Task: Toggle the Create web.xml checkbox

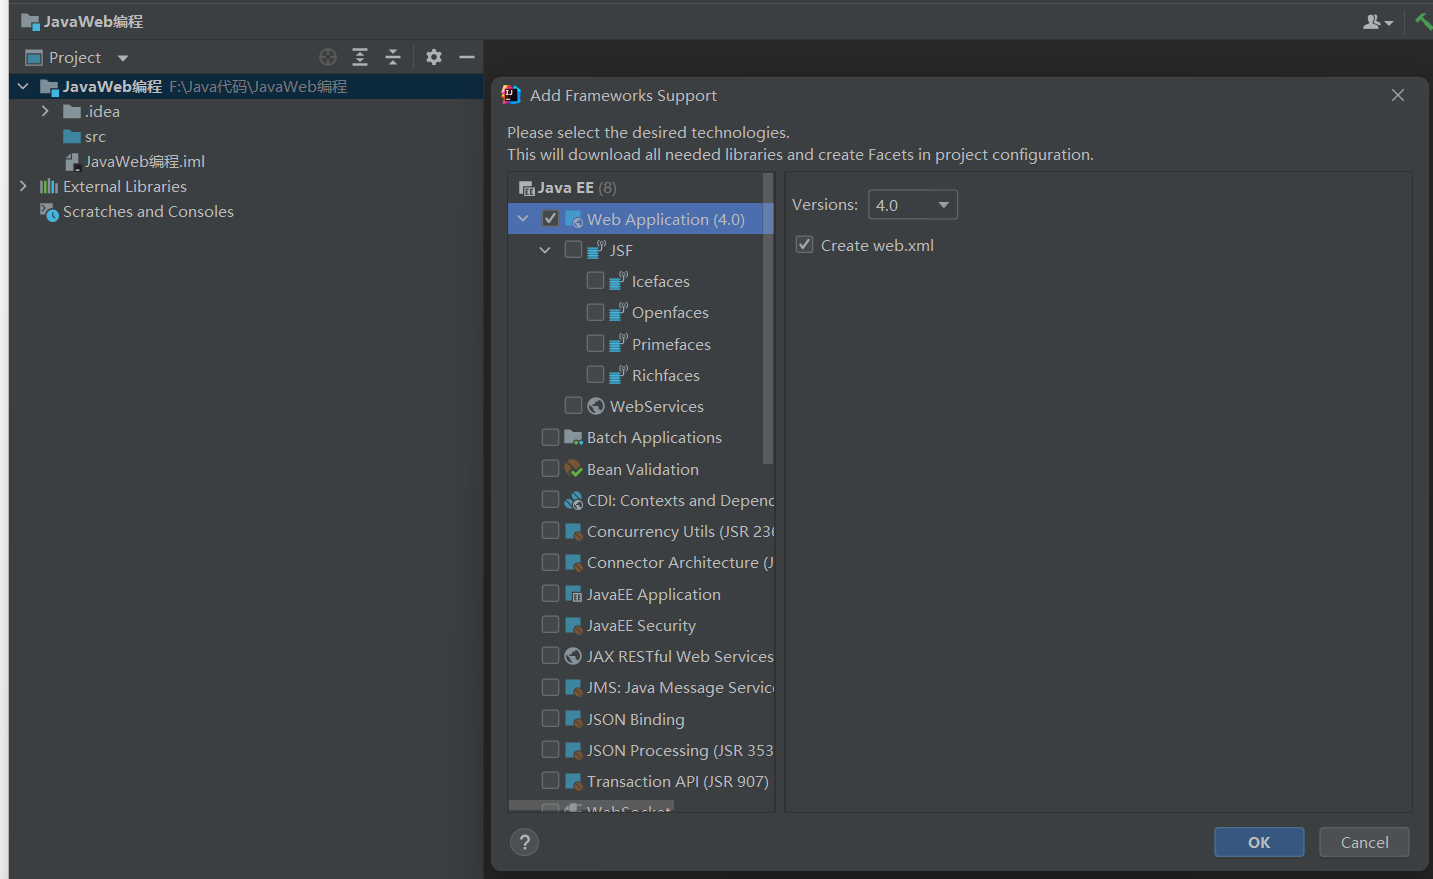Action: point(804,244)
